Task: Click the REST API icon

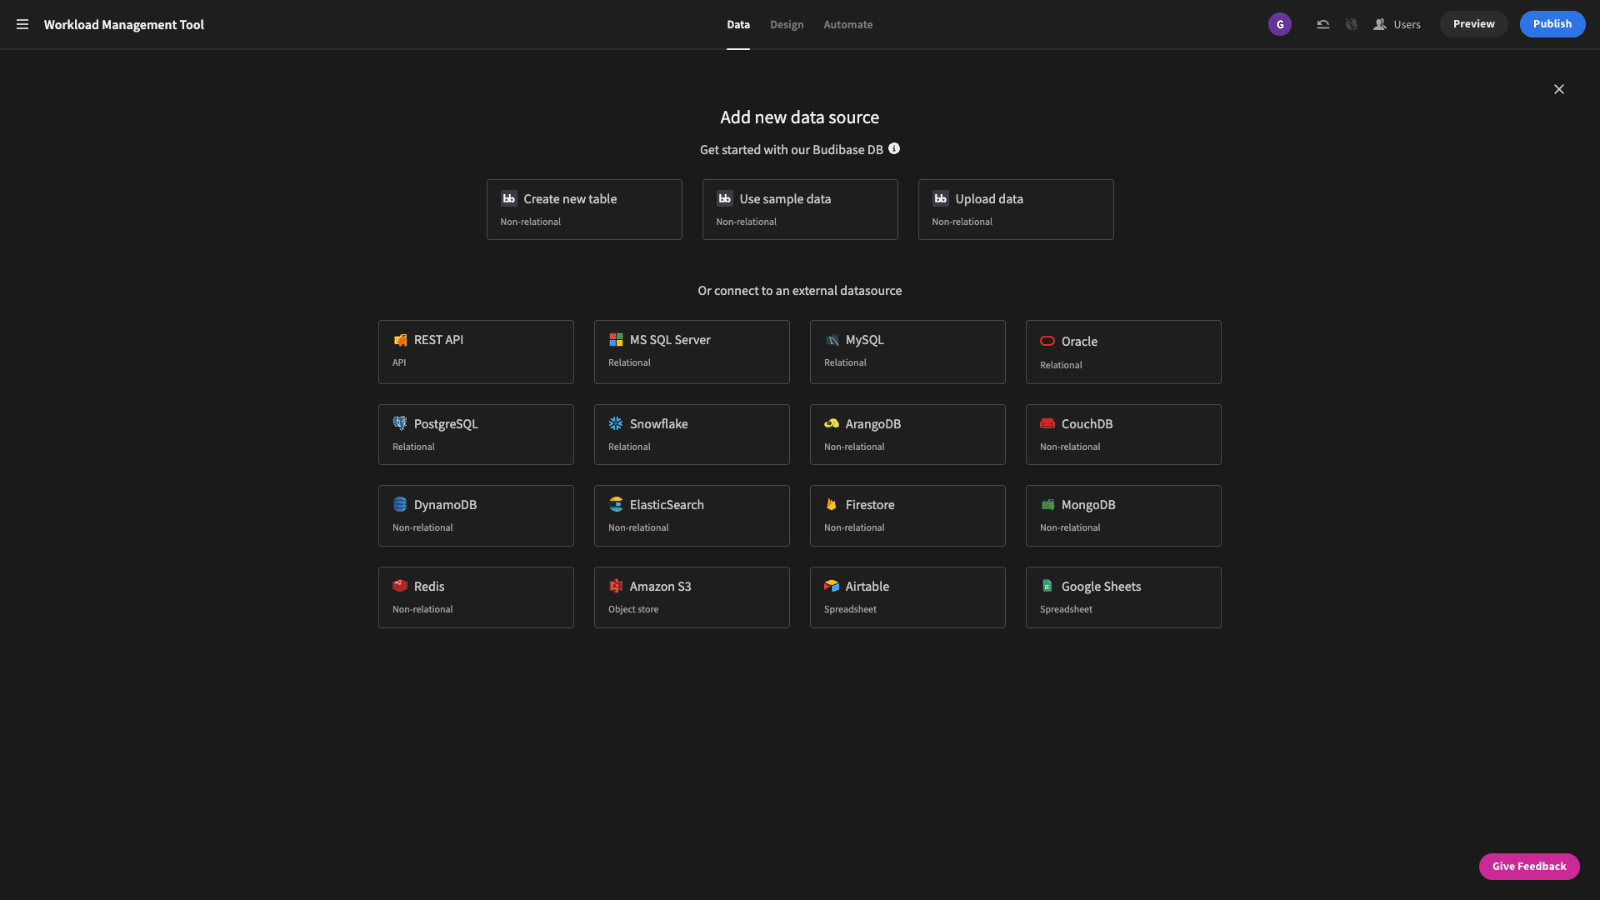Action: pos(400,340)
